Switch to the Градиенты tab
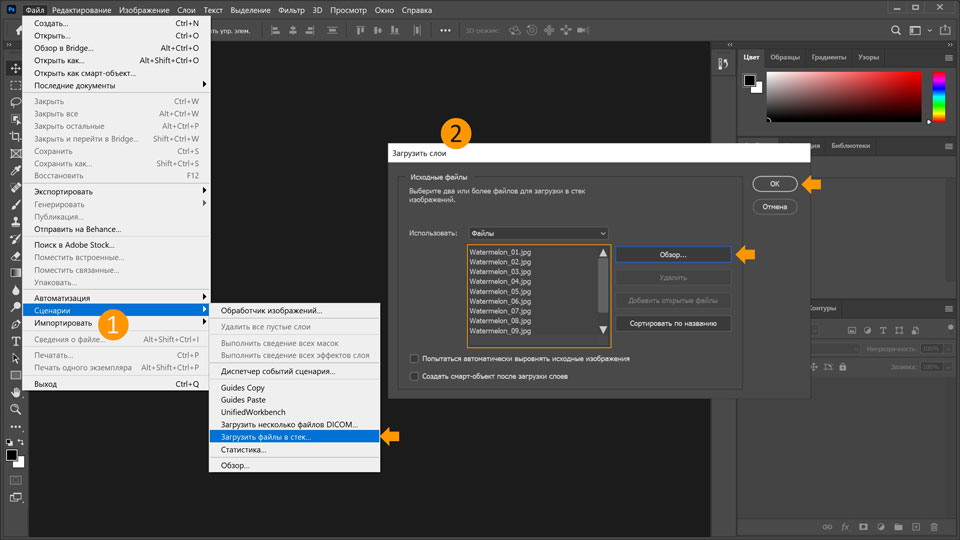This screenshot has width=960, height=540. tap(829, 57)
